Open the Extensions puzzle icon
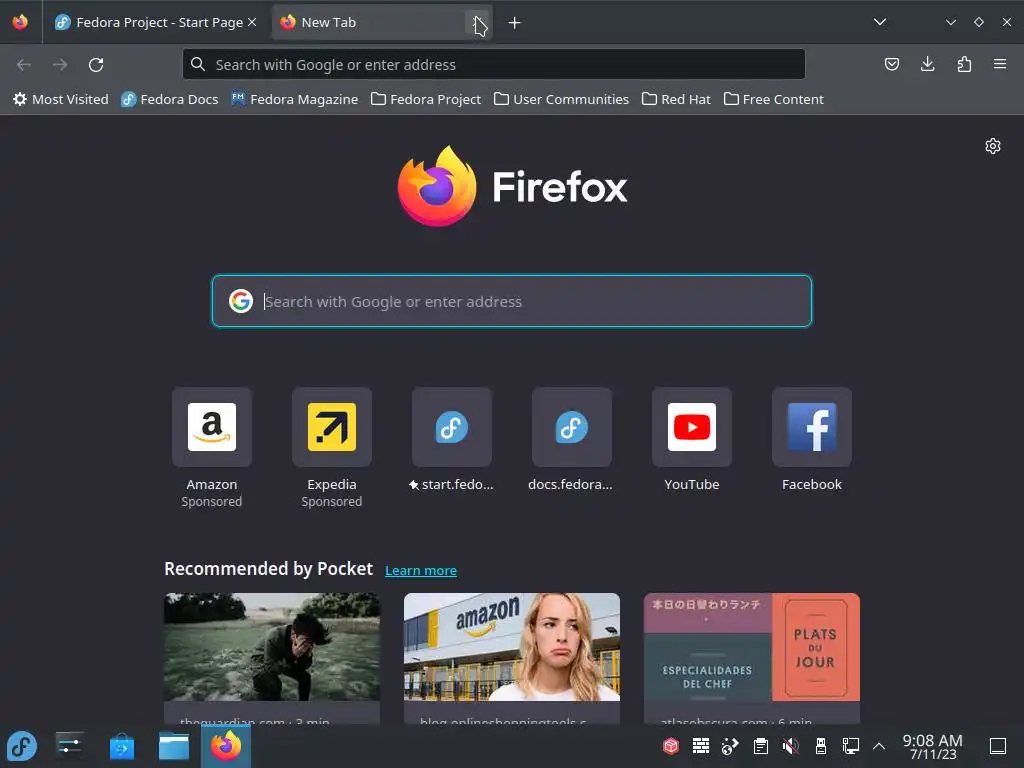 pyautogui.click(x=964, y=64)
